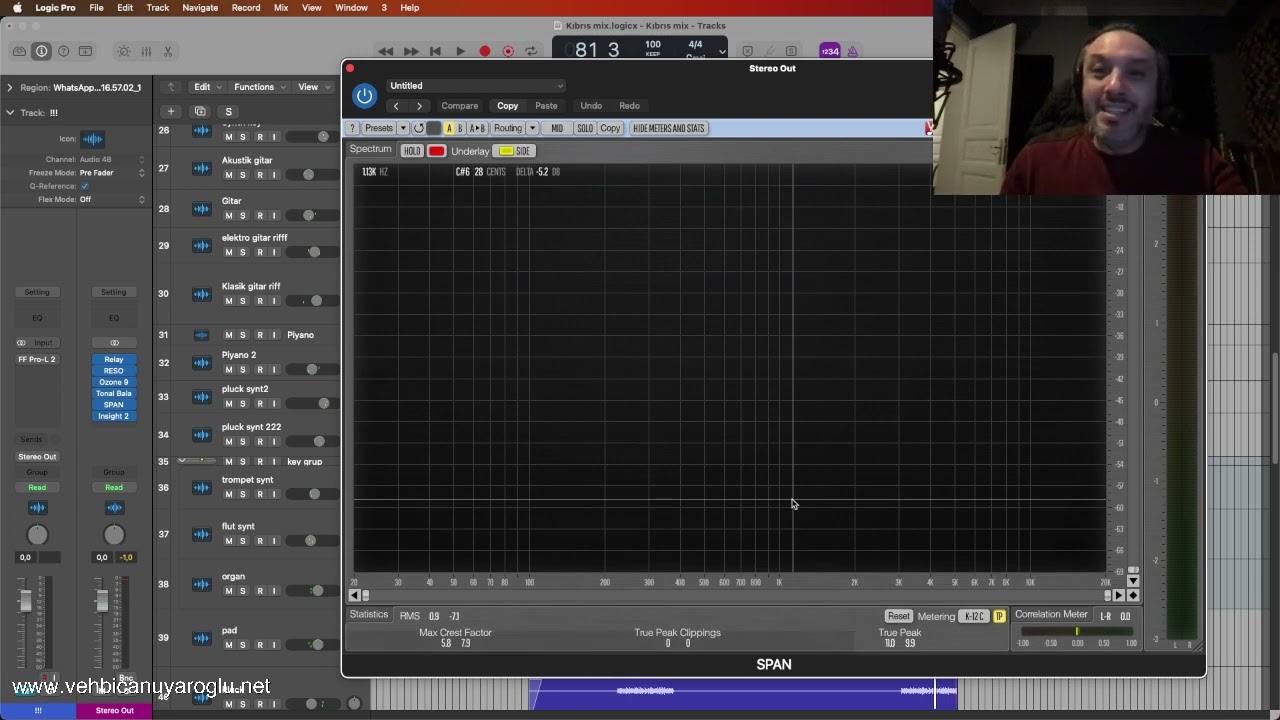1280x720 pixels.
Task: Go to next plugin preset arrow
Action: click(x=420, y=106)
